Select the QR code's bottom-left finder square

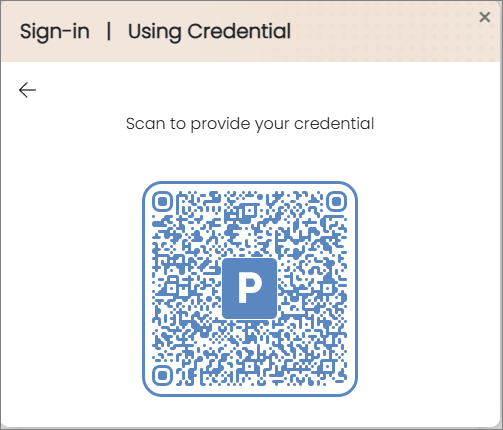(x=162, y=376)
